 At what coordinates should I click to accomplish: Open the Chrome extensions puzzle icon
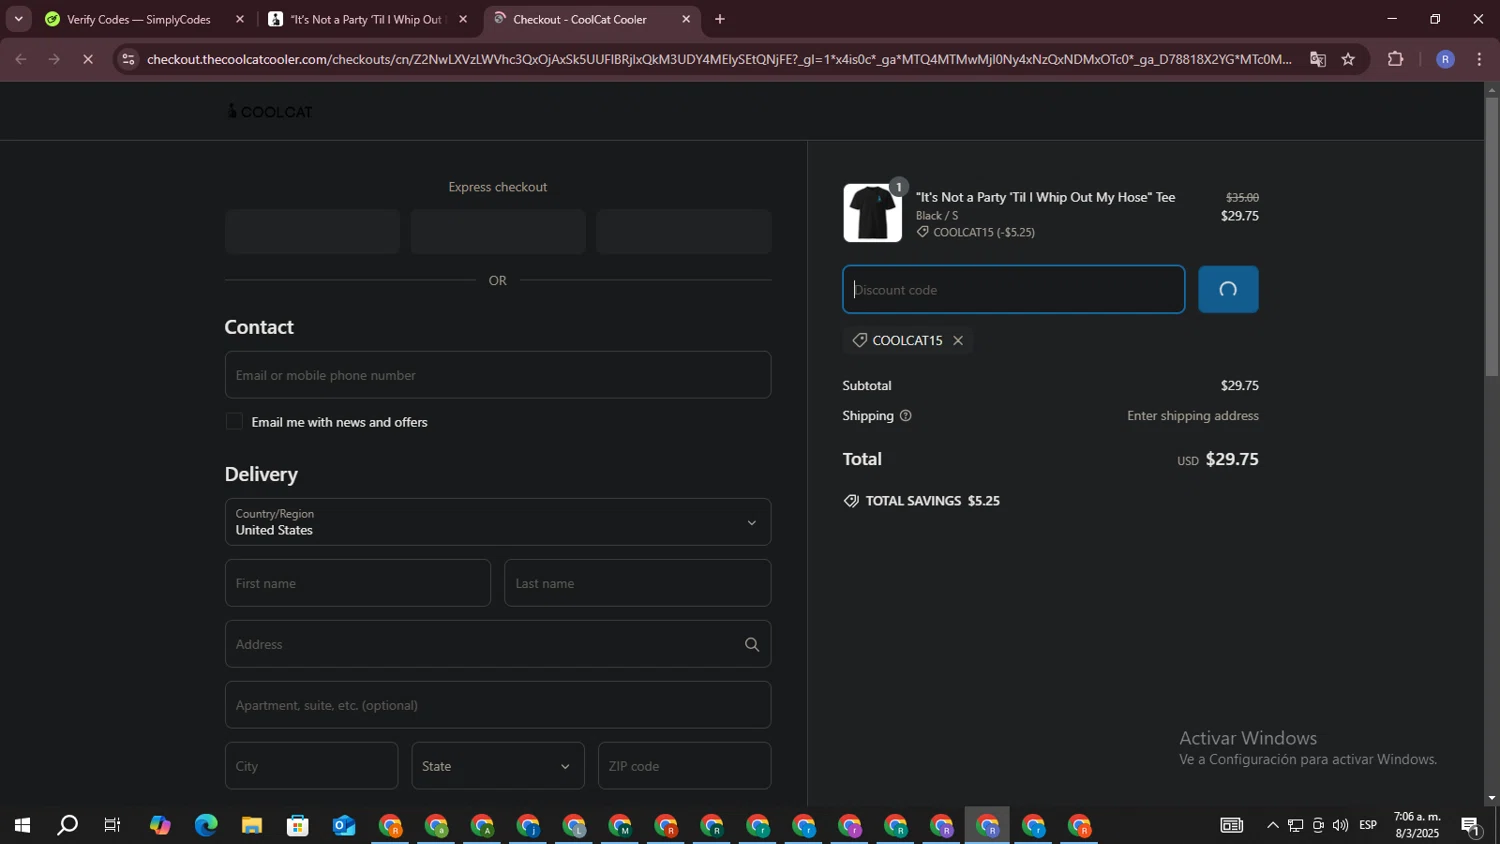[1396, 60]
